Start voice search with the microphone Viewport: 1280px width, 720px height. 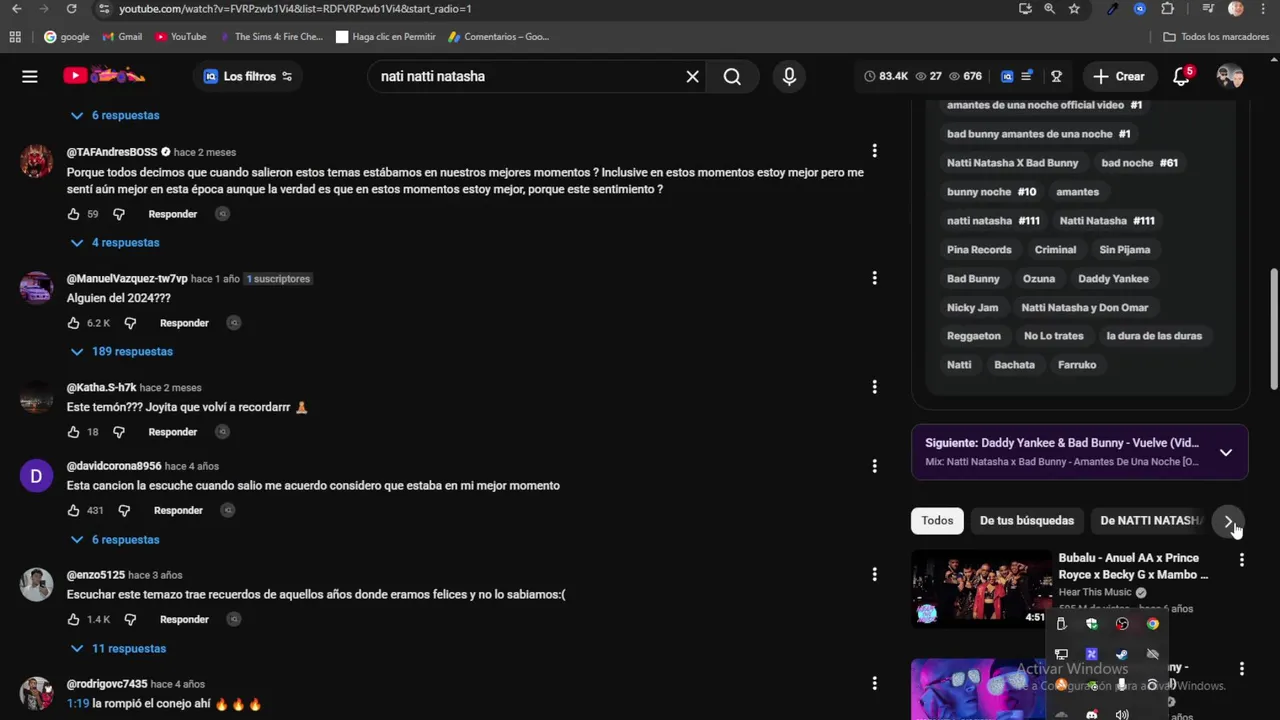coord(789,76)
